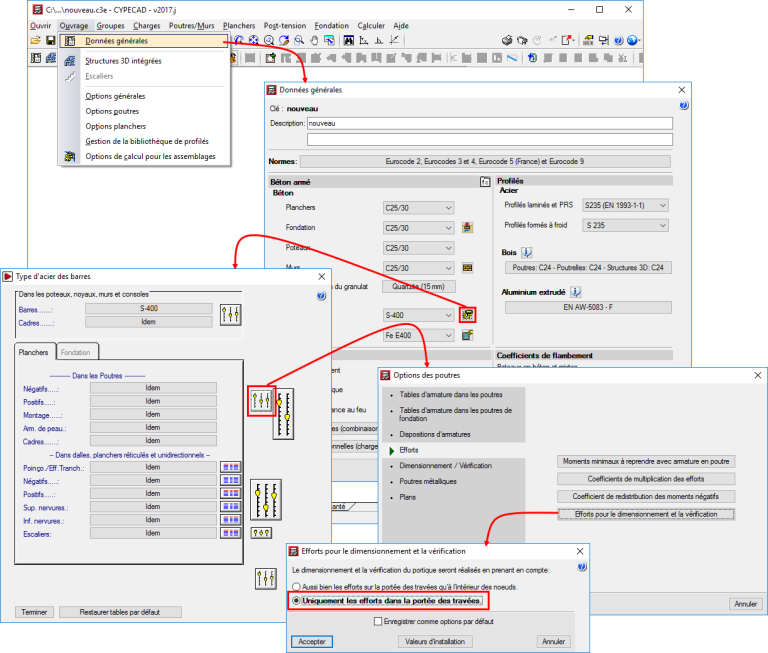Open Fondation concrete C25/30 dropdown
The image size is (768, 653).
418,228
